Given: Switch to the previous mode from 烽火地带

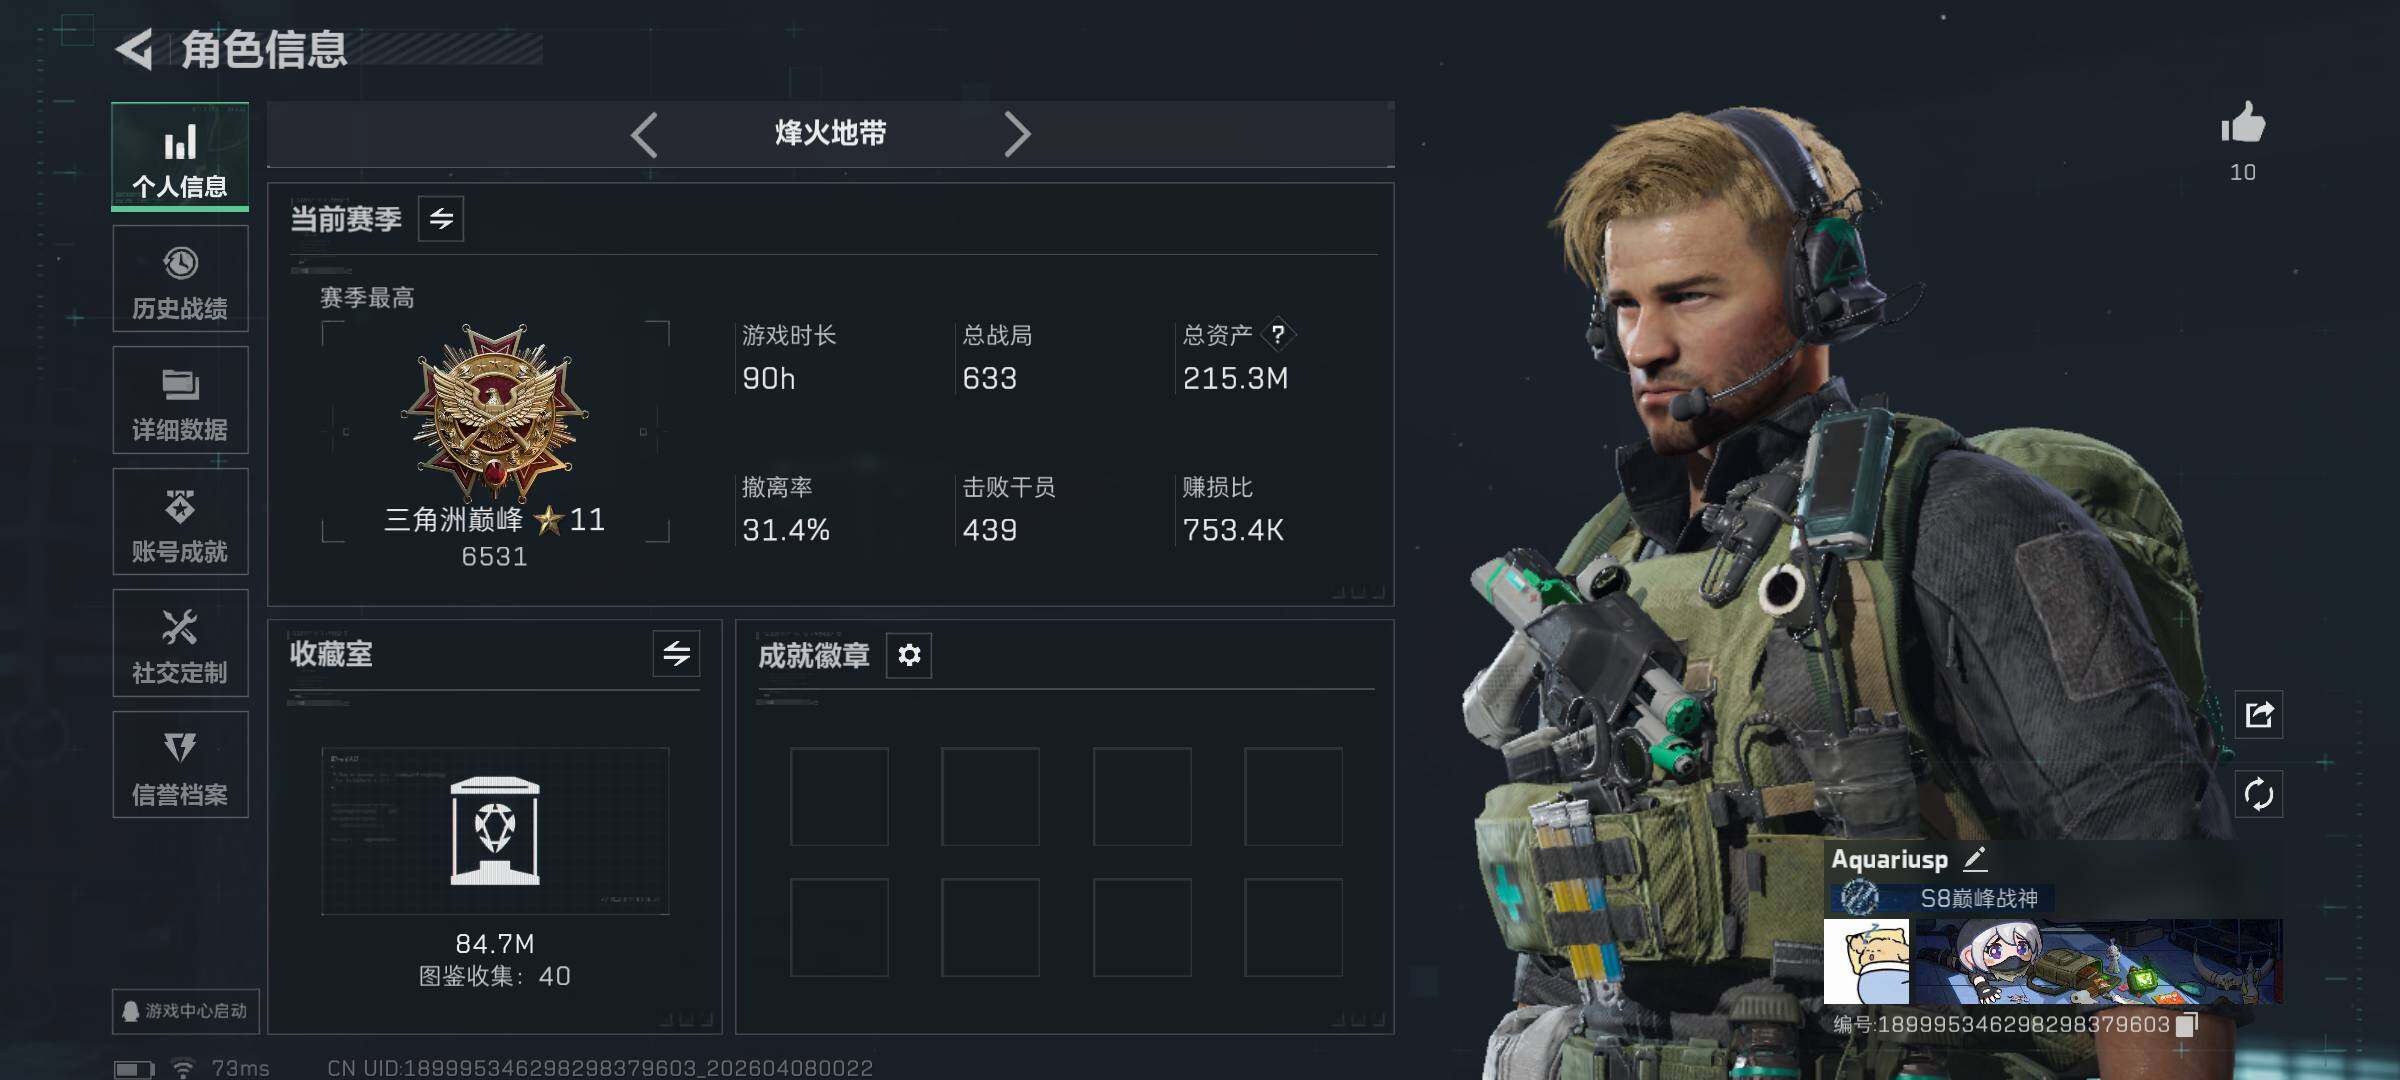Looking at the screenshot, I should pos(645,134).
